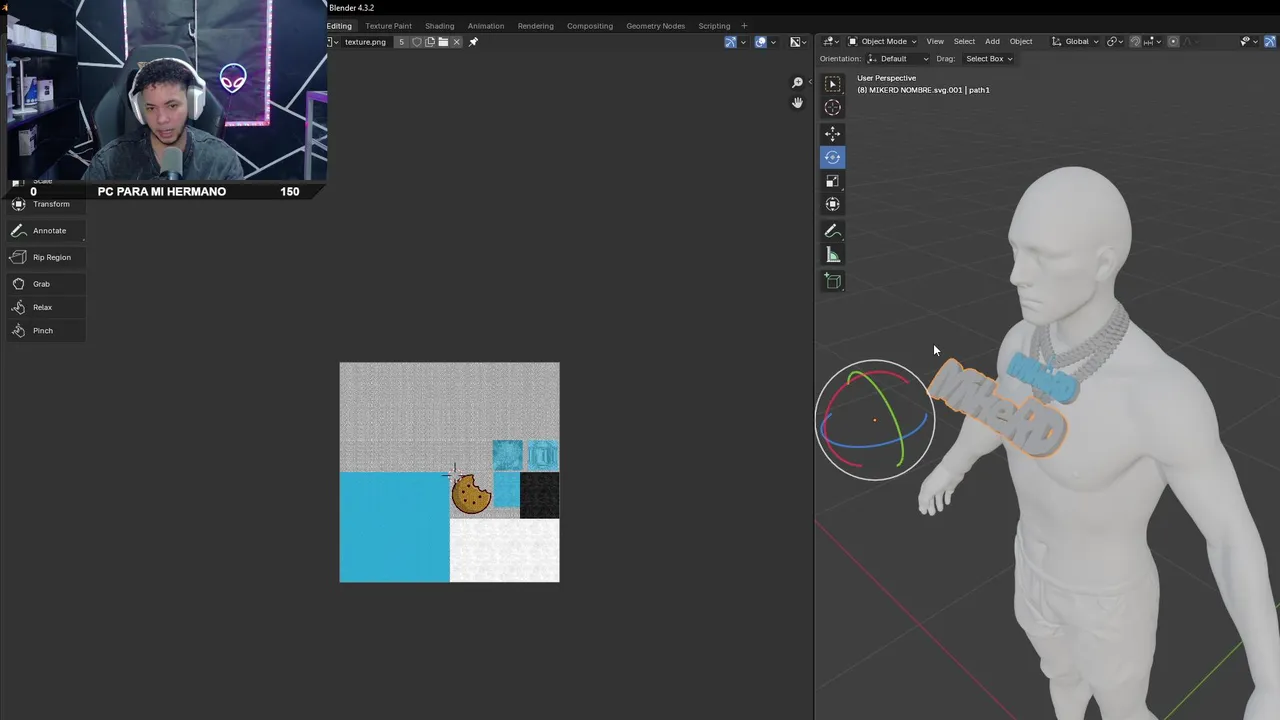Open the viewport object visibility dropdown
This screenshot has width=1280, height=720.
[x=1249, y=42]
